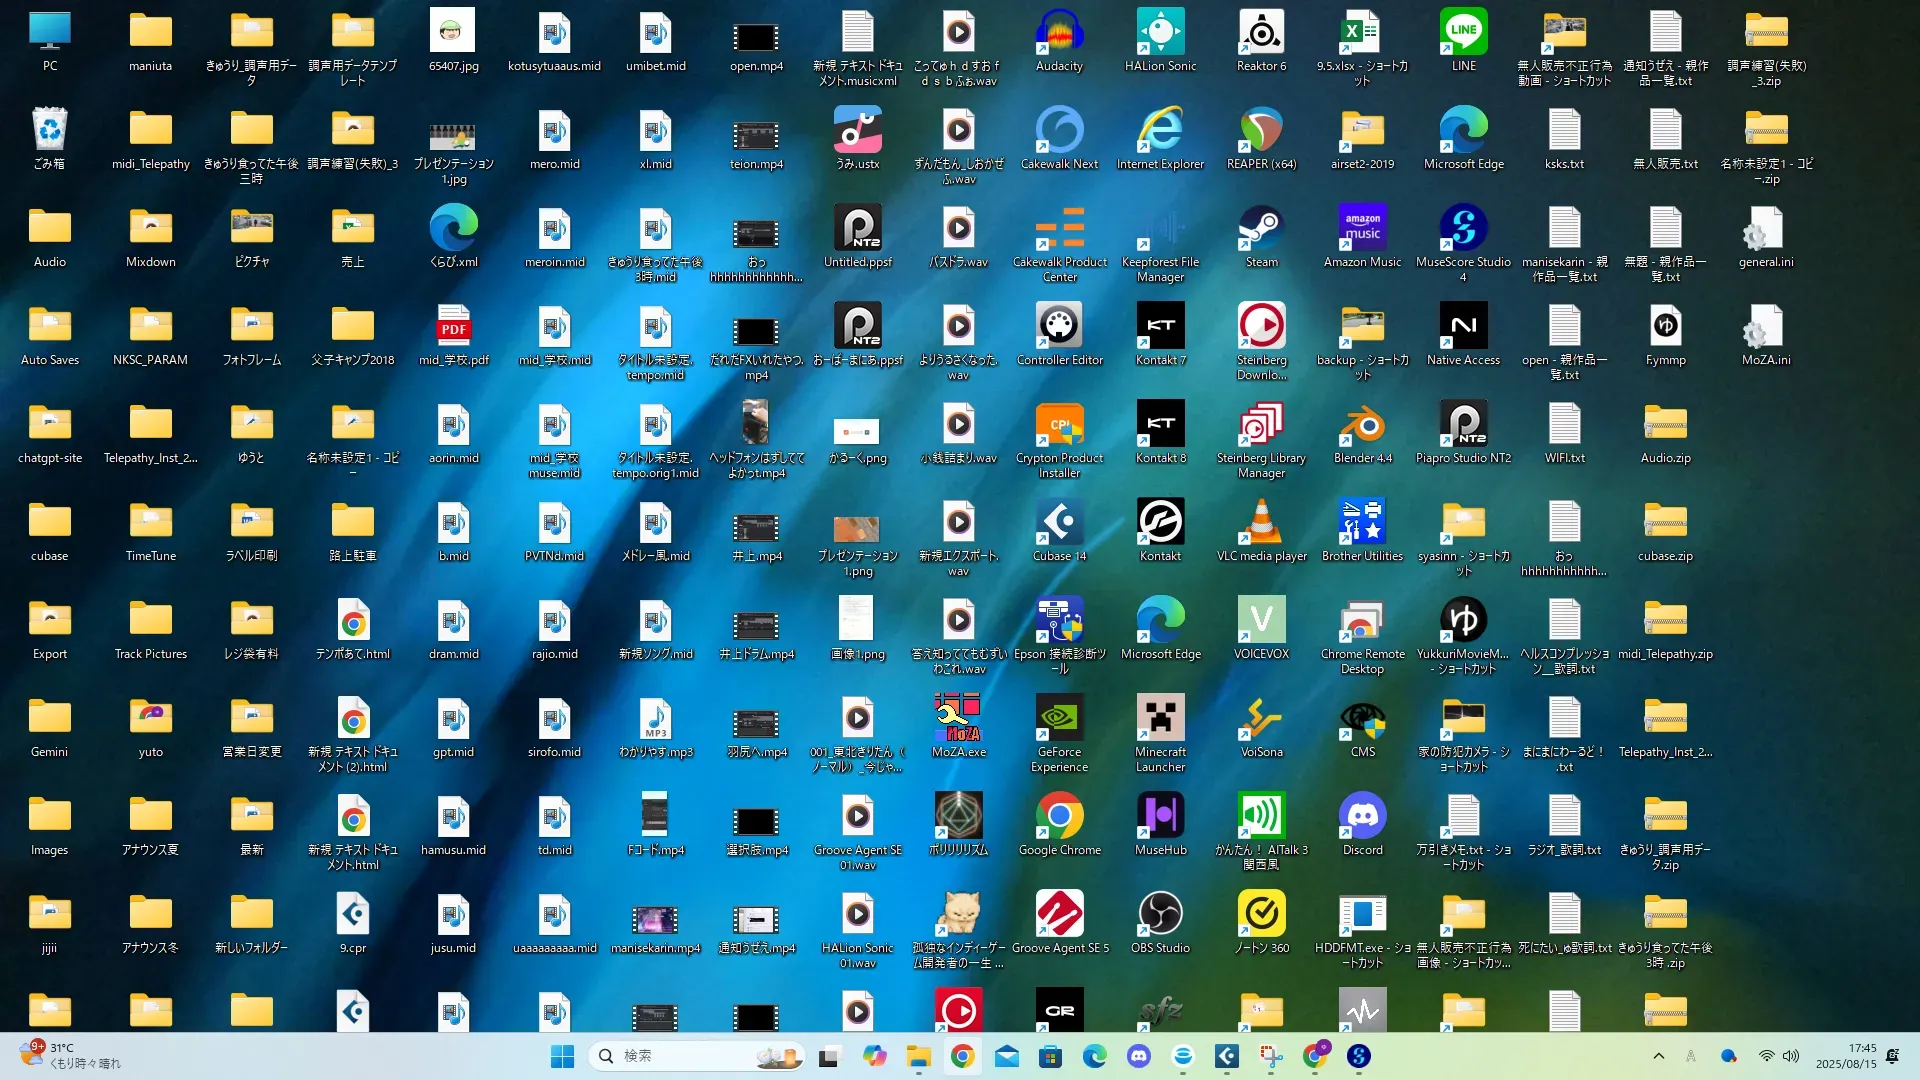Open the Audacity desktop shortcut
The width and height of the screenshot is (1920, 1080).
click(x=1059, y=35)
